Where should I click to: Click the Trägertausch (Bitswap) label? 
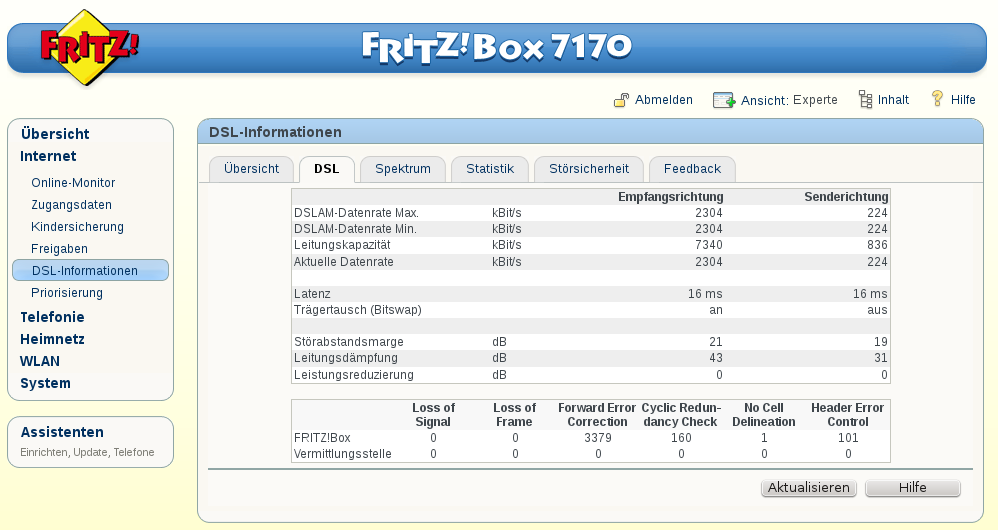pos(358,310)
